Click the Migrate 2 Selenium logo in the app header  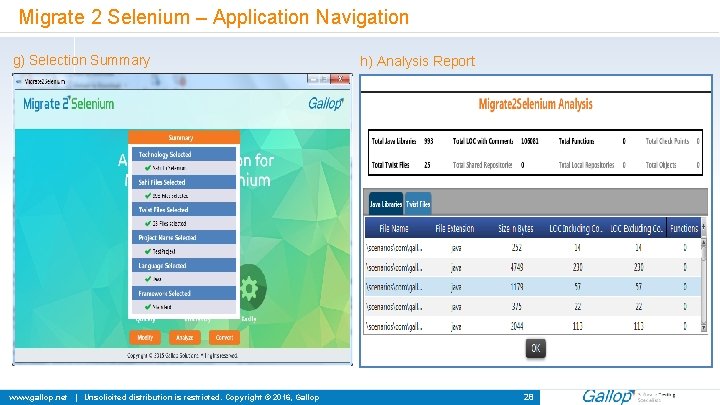pyautogui.click(x=68, y=103)
